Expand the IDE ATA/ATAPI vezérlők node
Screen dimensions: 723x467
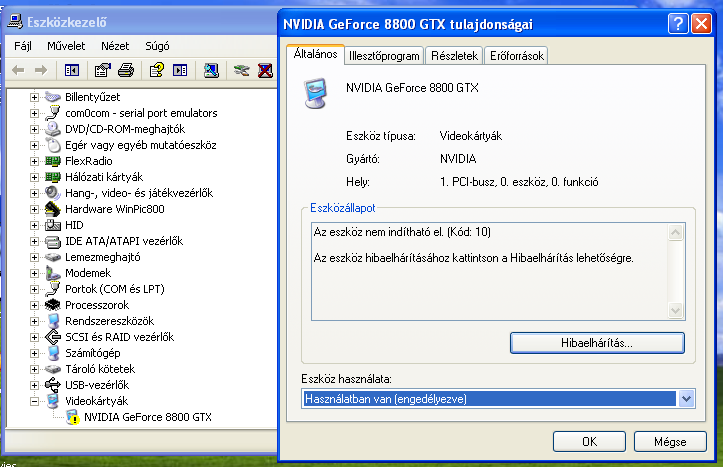point(34,241)
